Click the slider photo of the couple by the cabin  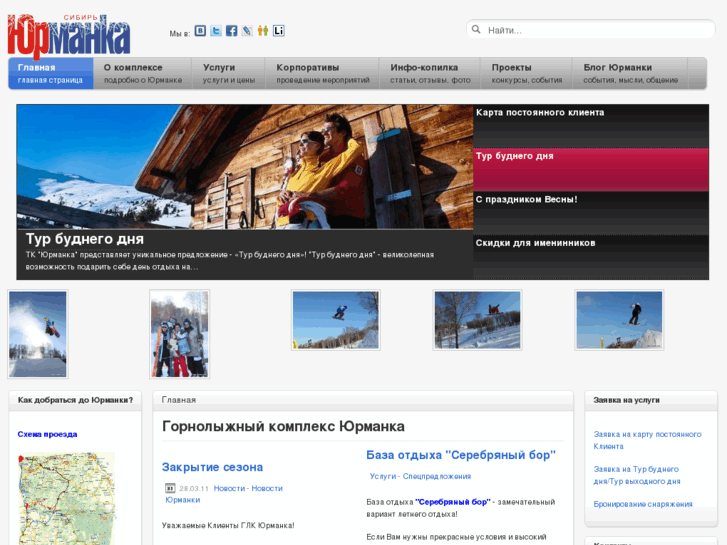click(245, 167)
